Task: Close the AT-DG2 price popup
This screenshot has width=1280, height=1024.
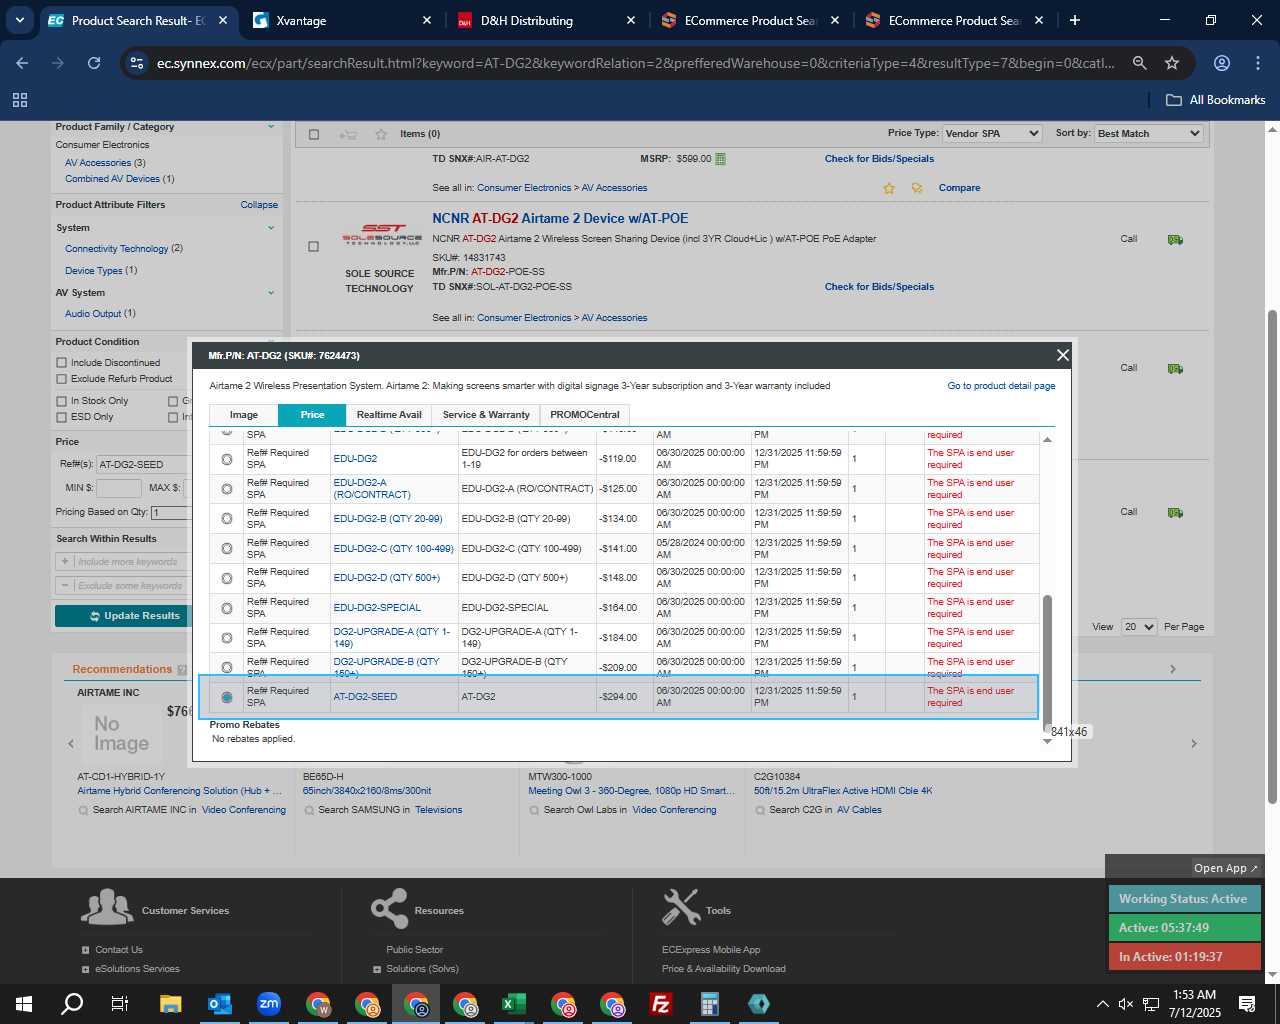Action: (1062, 355)
